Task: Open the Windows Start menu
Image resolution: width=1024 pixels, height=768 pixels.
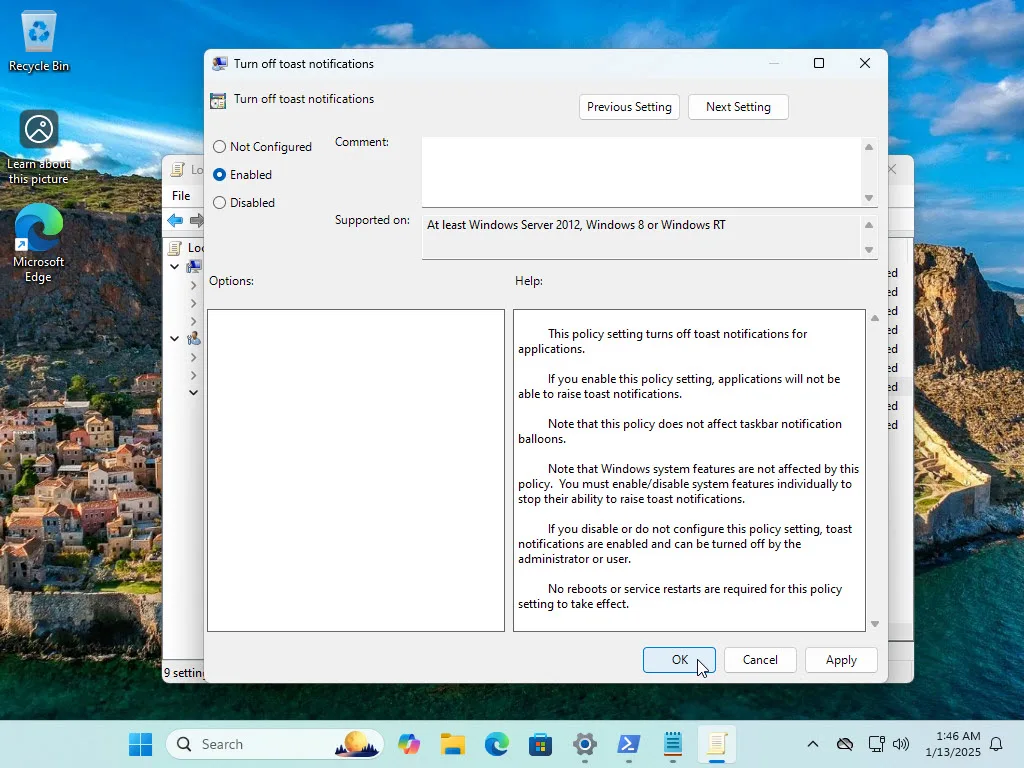Action: click(141, 744)
